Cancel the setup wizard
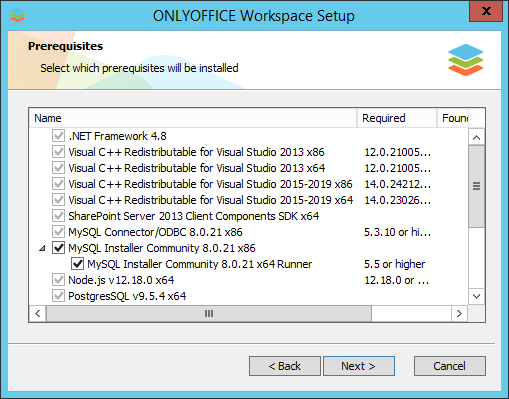 [x=450, y=366]
